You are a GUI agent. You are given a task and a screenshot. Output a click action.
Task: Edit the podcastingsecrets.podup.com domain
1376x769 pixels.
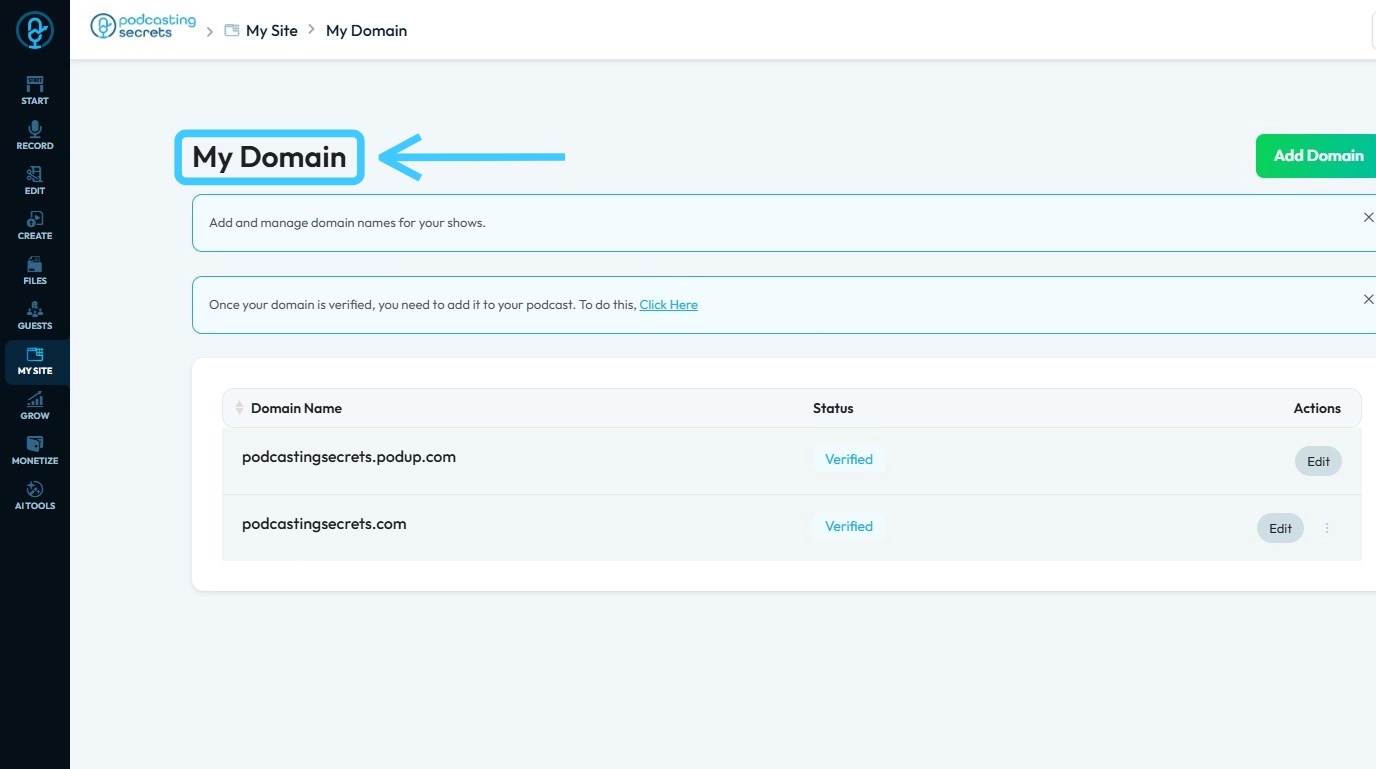1318,461
